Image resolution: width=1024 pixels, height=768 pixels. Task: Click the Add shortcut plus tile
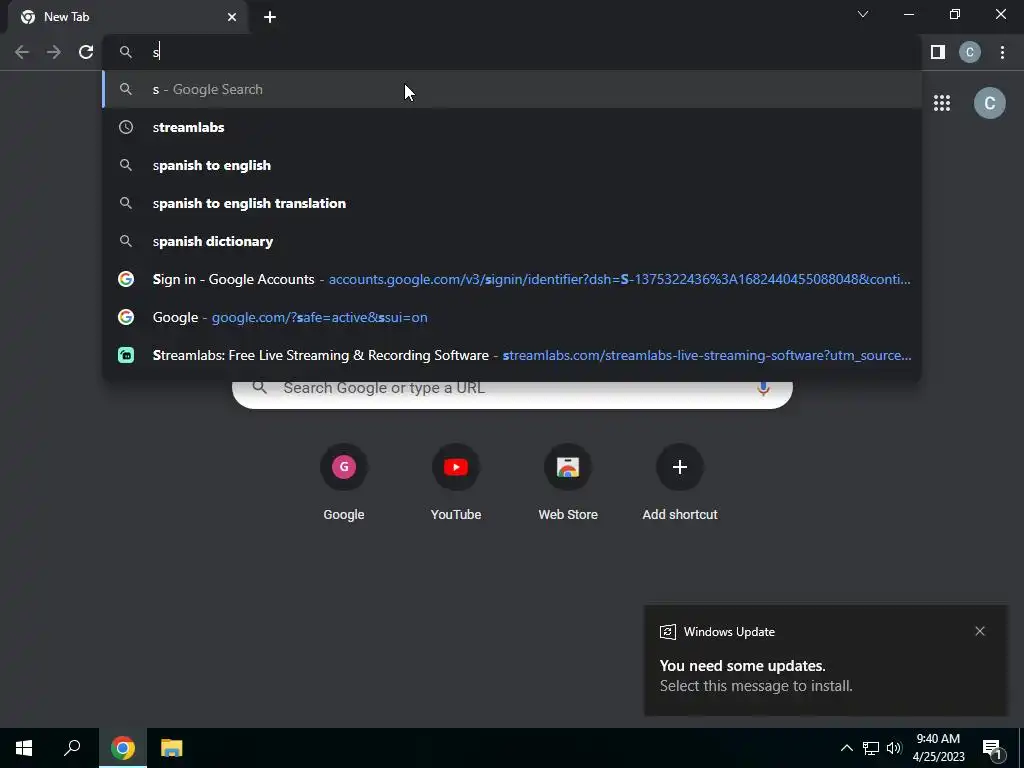(680, 484)
